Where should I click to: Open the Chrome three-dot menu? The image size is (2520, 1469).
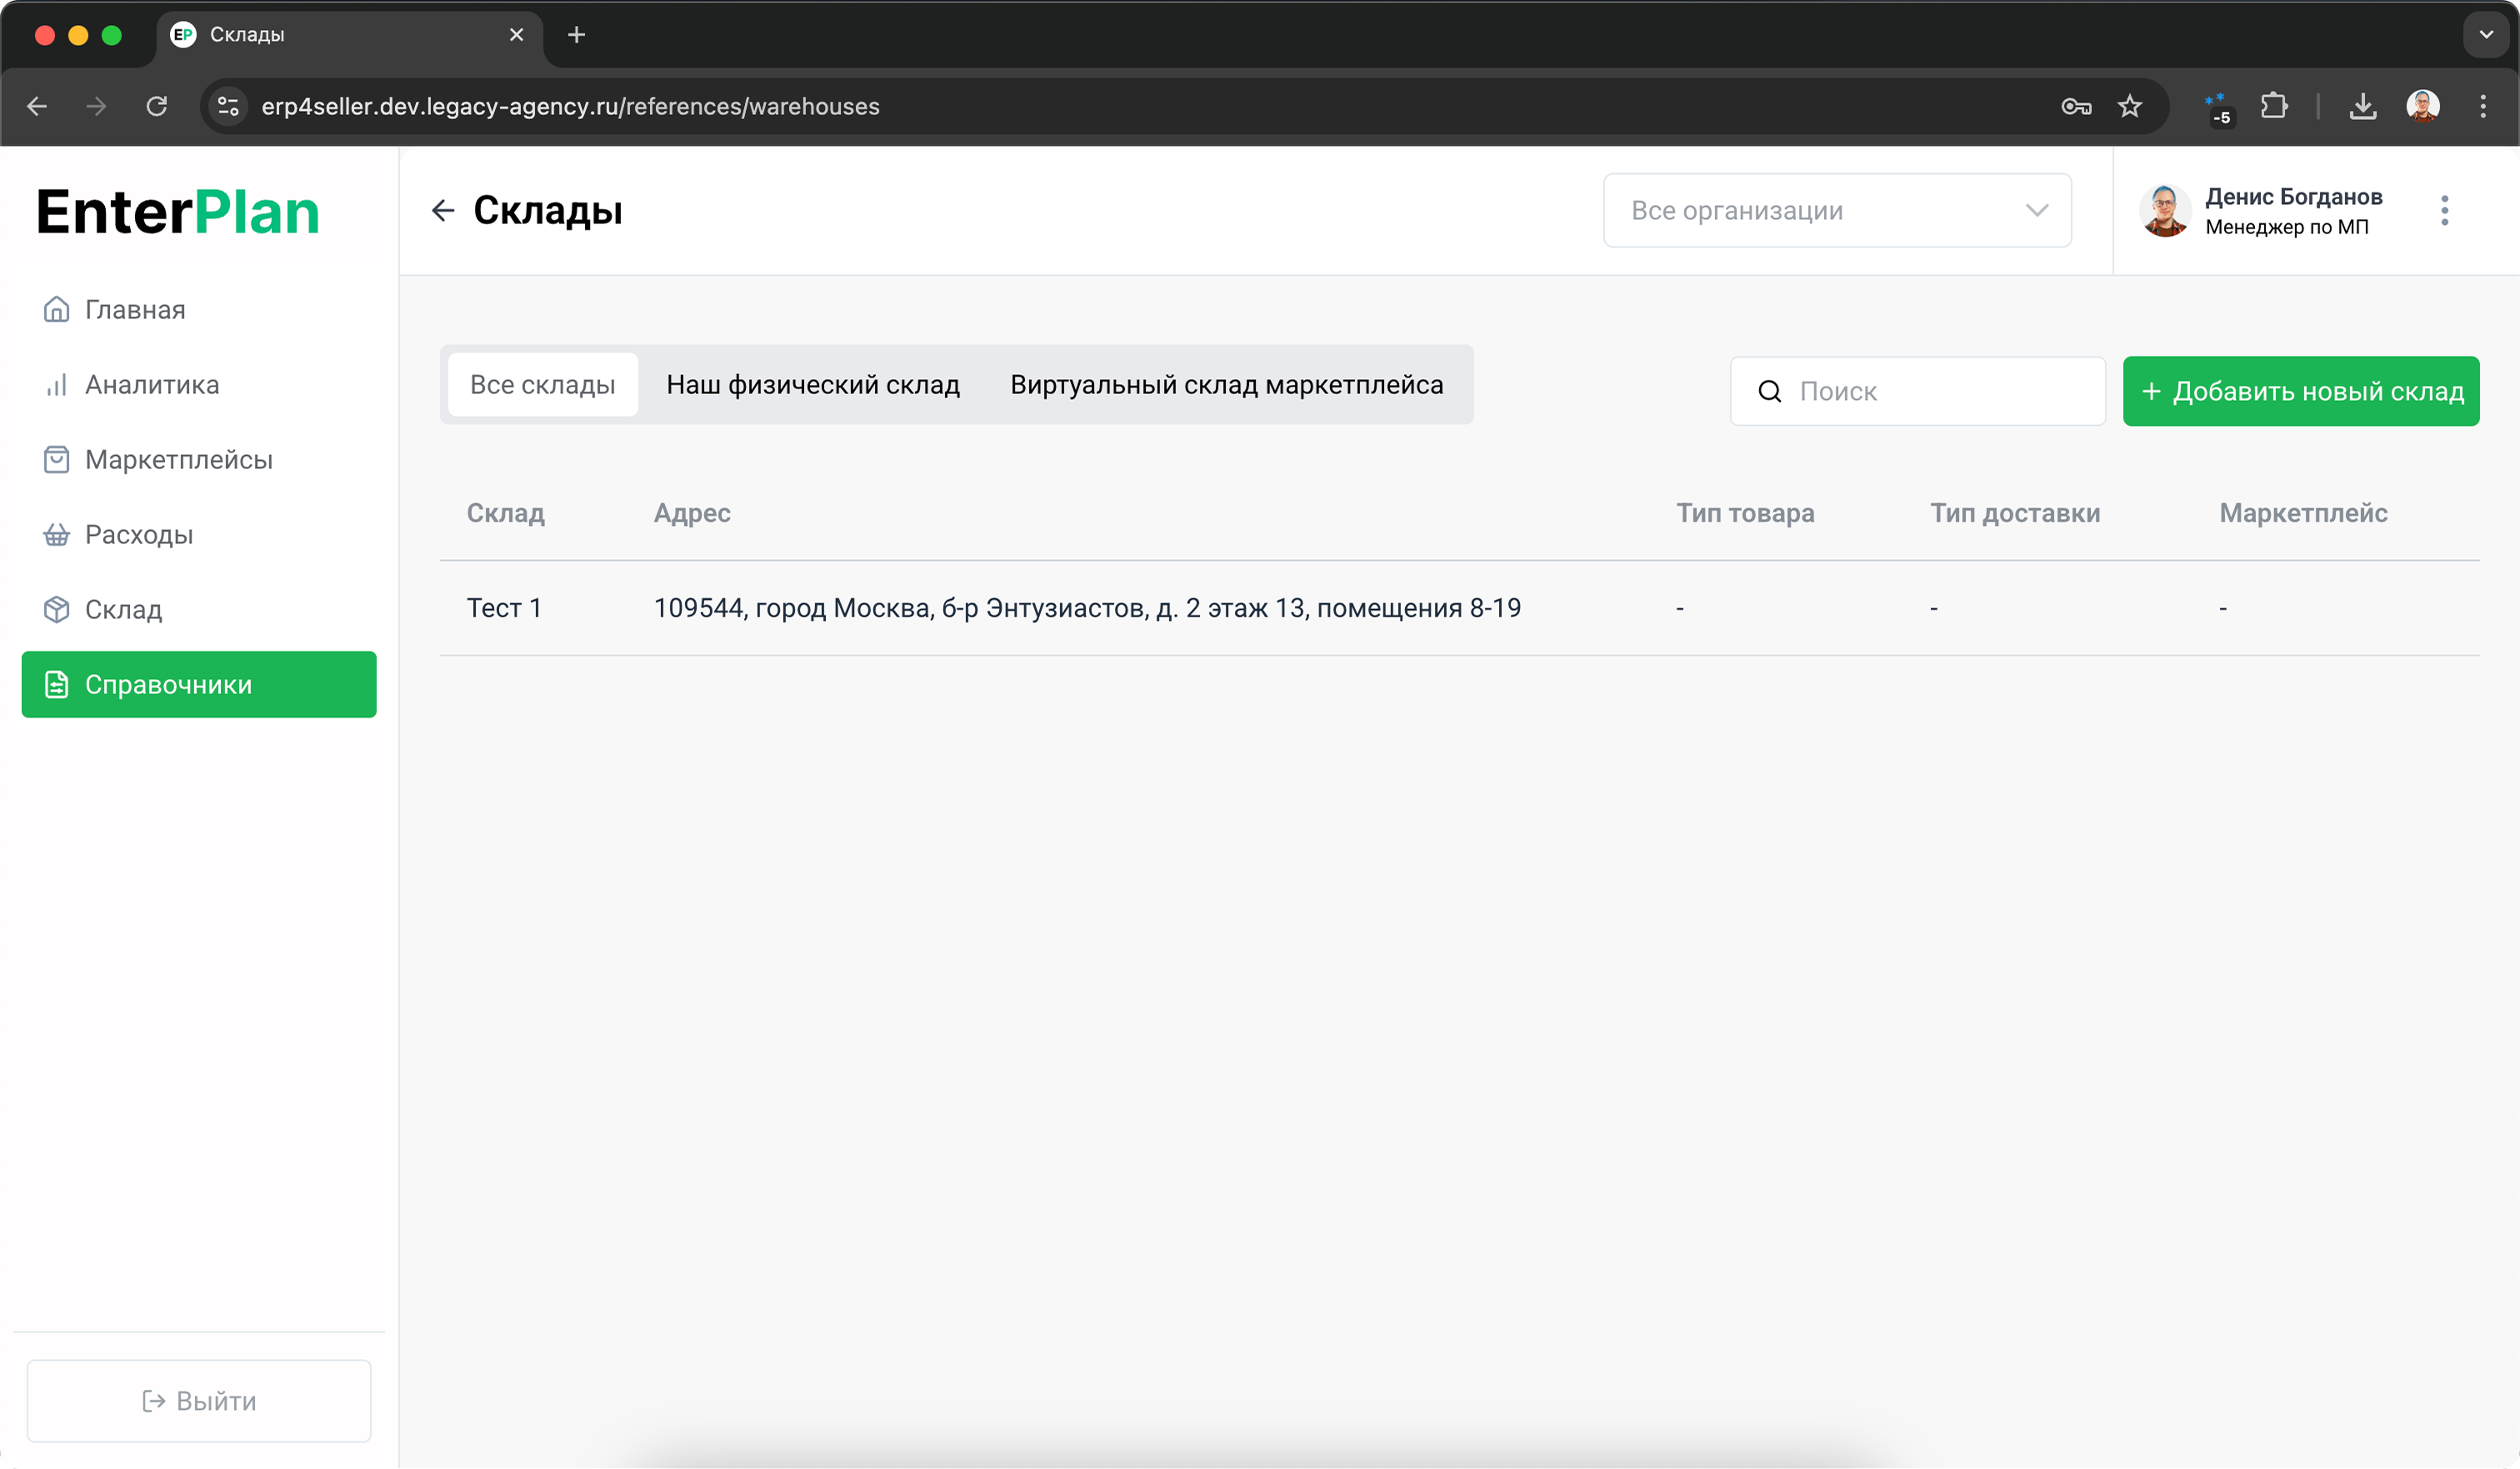point(2482,106)
